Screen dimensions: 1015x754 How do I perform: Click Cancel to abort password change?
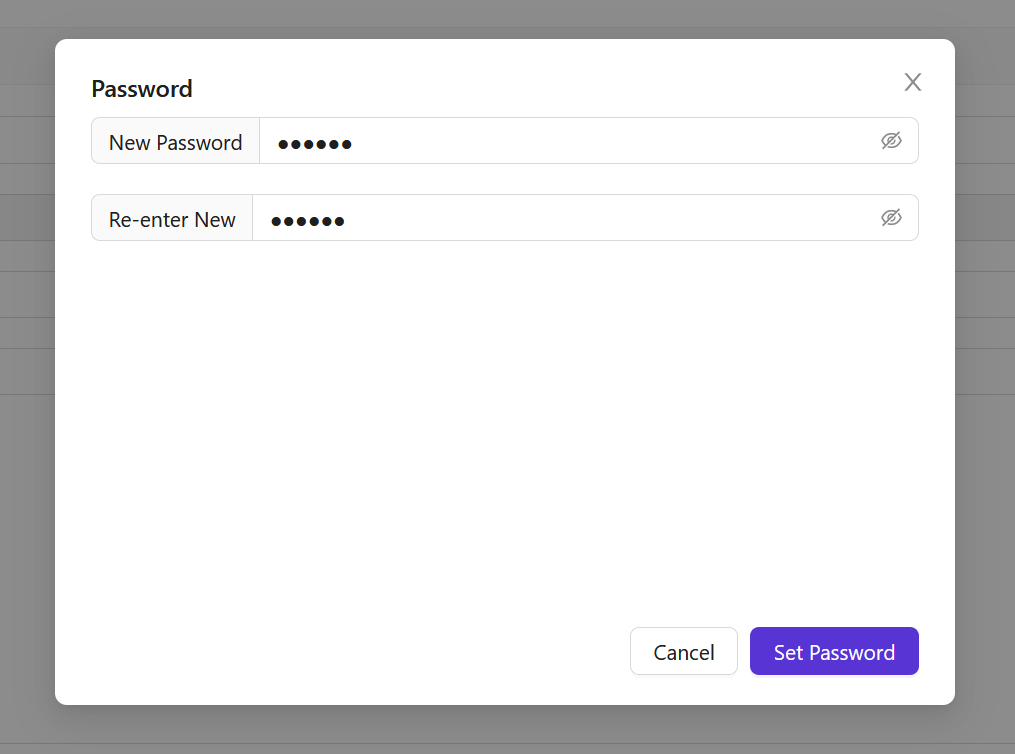(683, 651)
